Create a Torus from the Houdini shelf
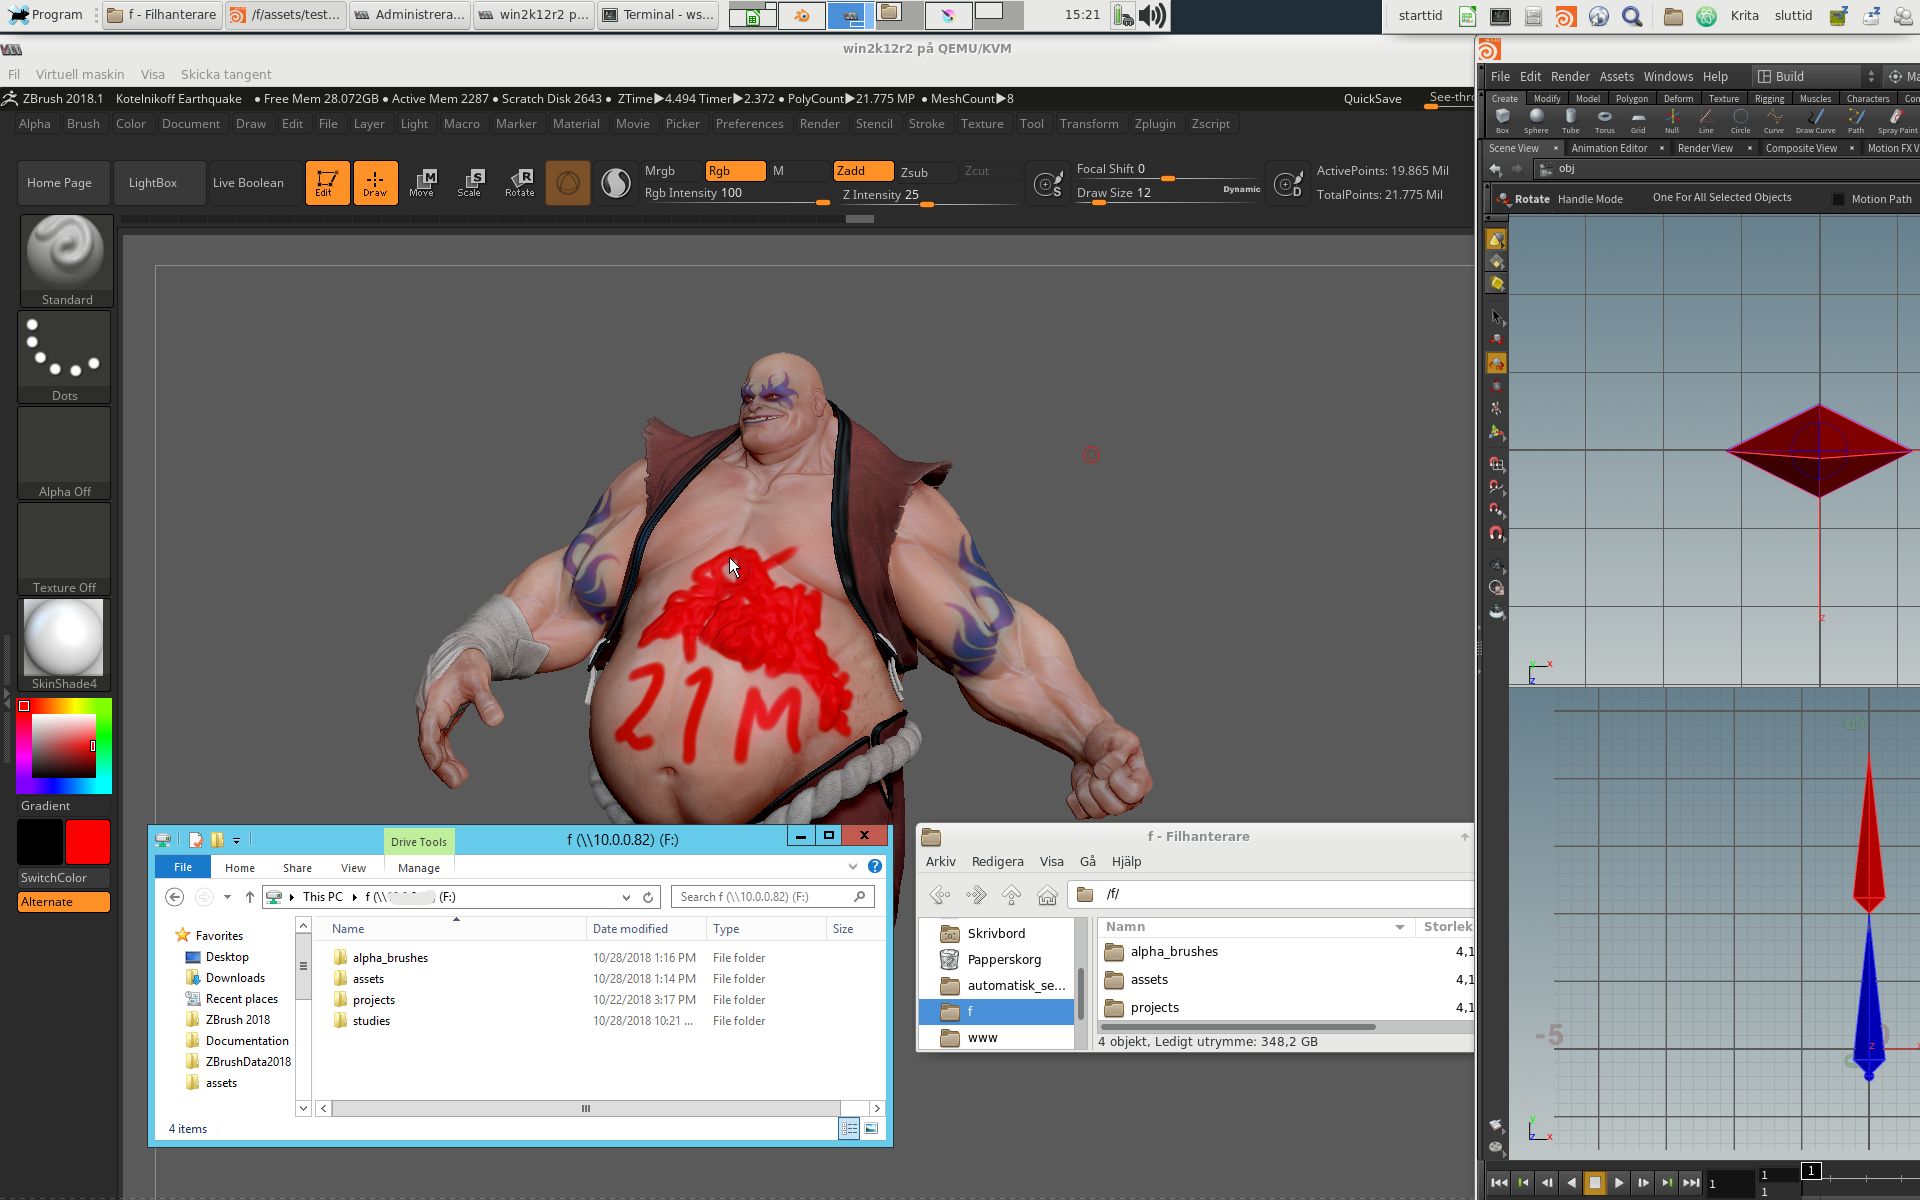The width and height of the screenshot is (1920, 1200). coord(1604,121)
